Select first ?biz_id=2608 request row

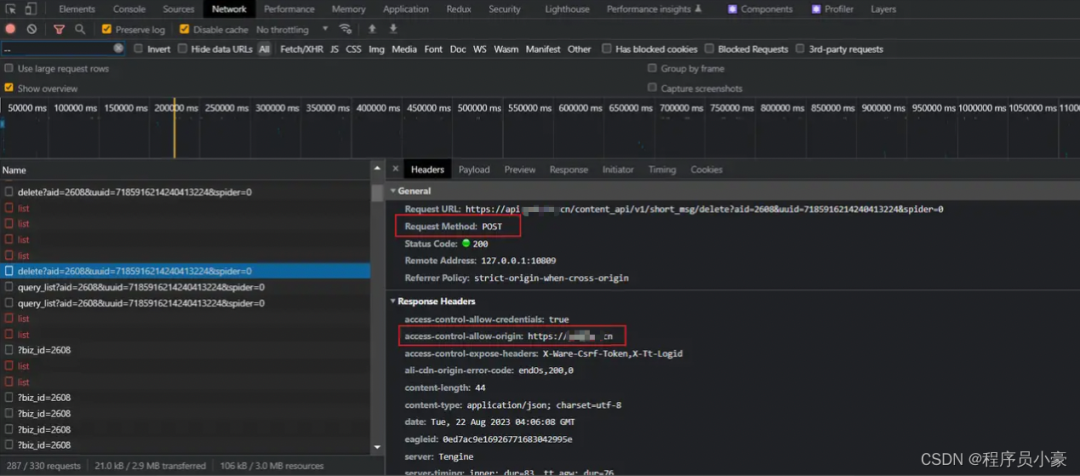pos(185,351)
